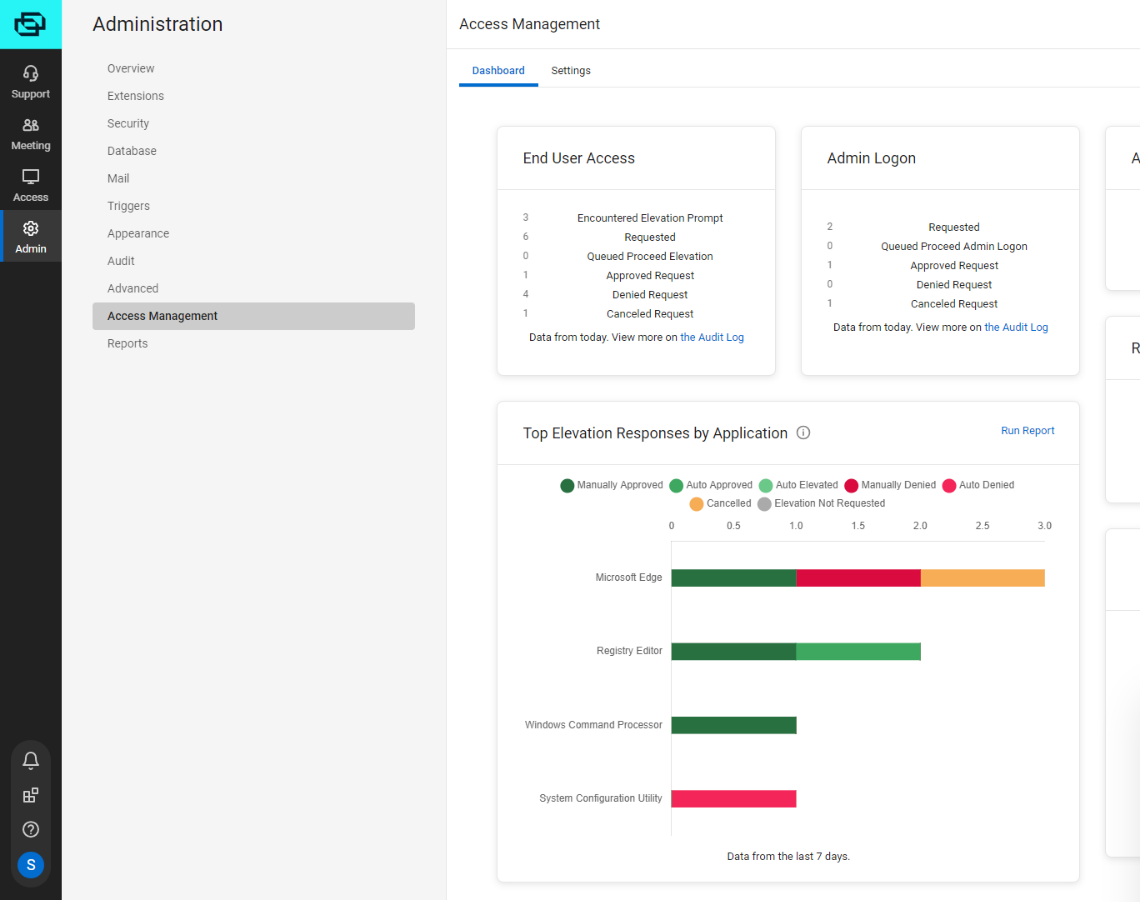Open the Support headset icon
Image resolution: width=1140 pixels, height=902 pixels.
pyautogui.click(x=31, y=73)
